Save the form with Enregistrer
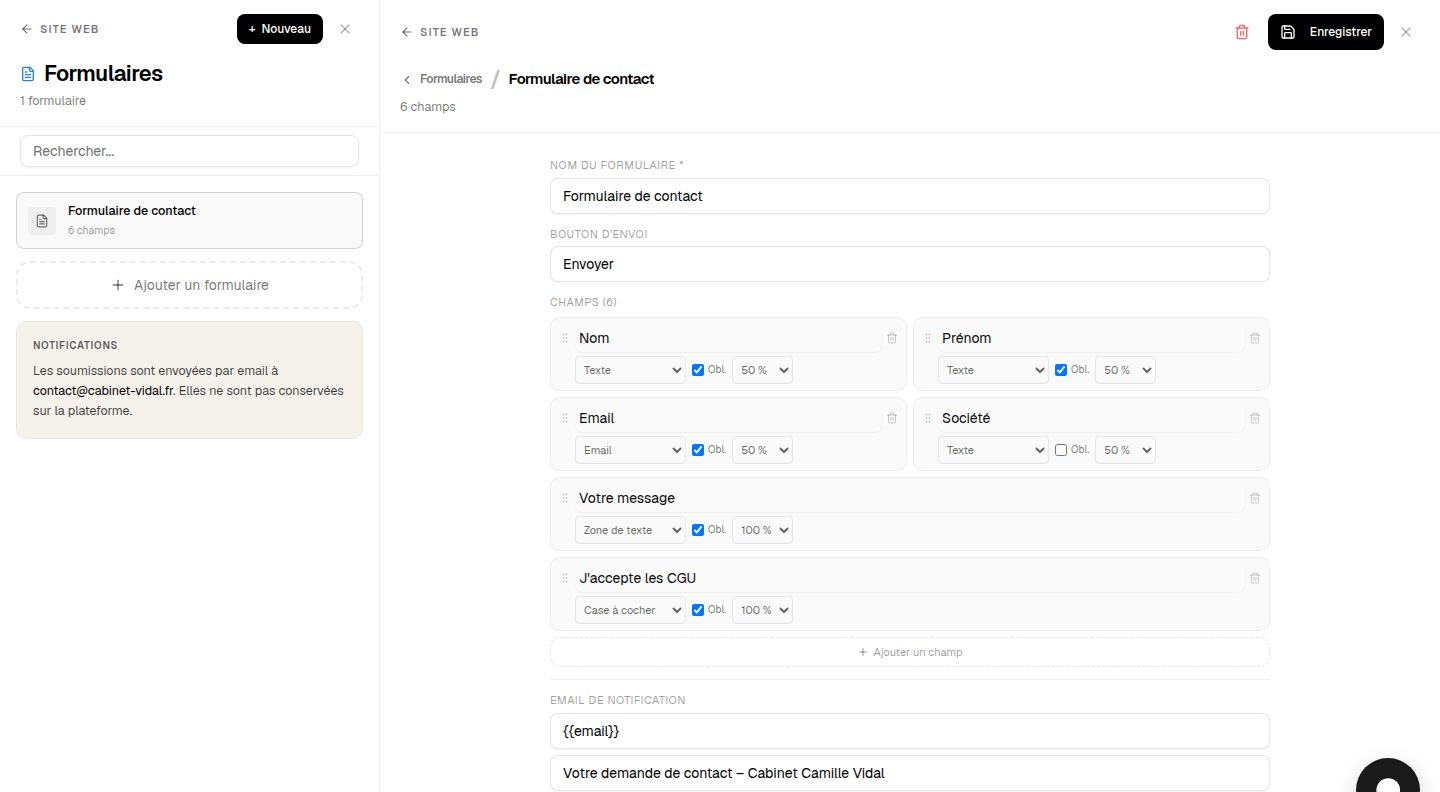This screenshot has width=1440, height=792. tap(1326, 32)
